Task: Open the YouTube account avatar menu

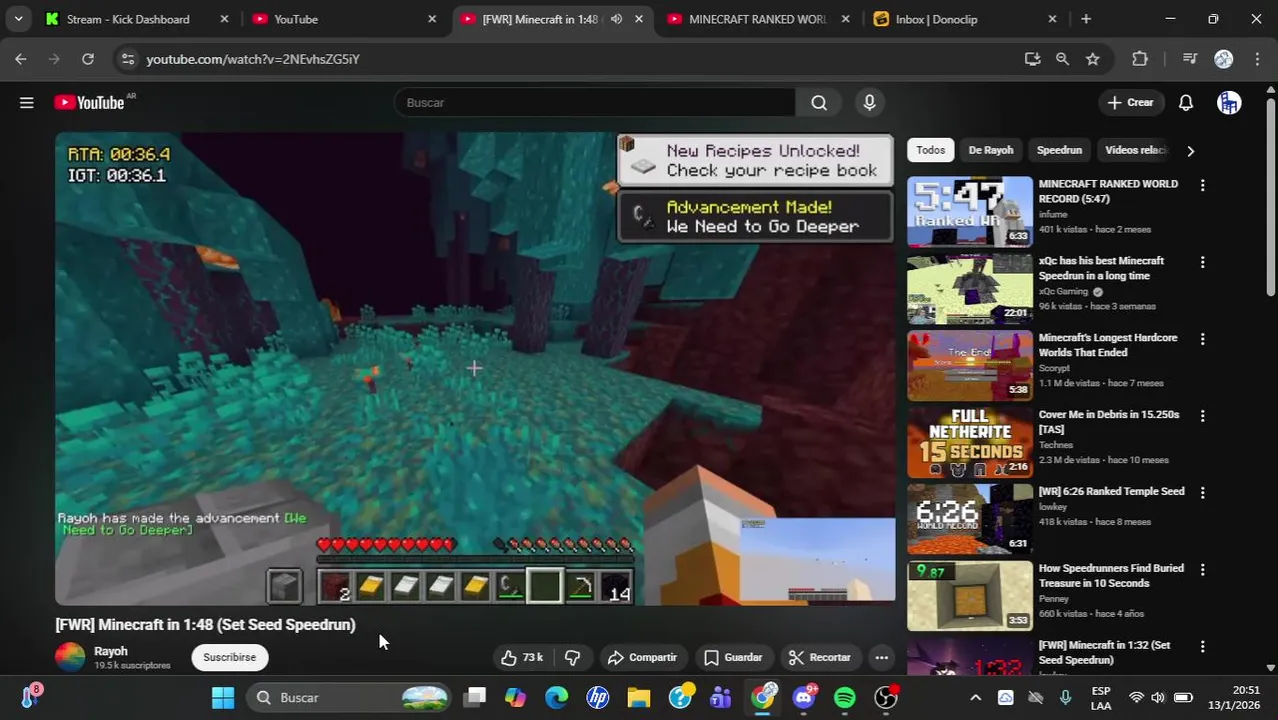Action: pos(1229,102)
